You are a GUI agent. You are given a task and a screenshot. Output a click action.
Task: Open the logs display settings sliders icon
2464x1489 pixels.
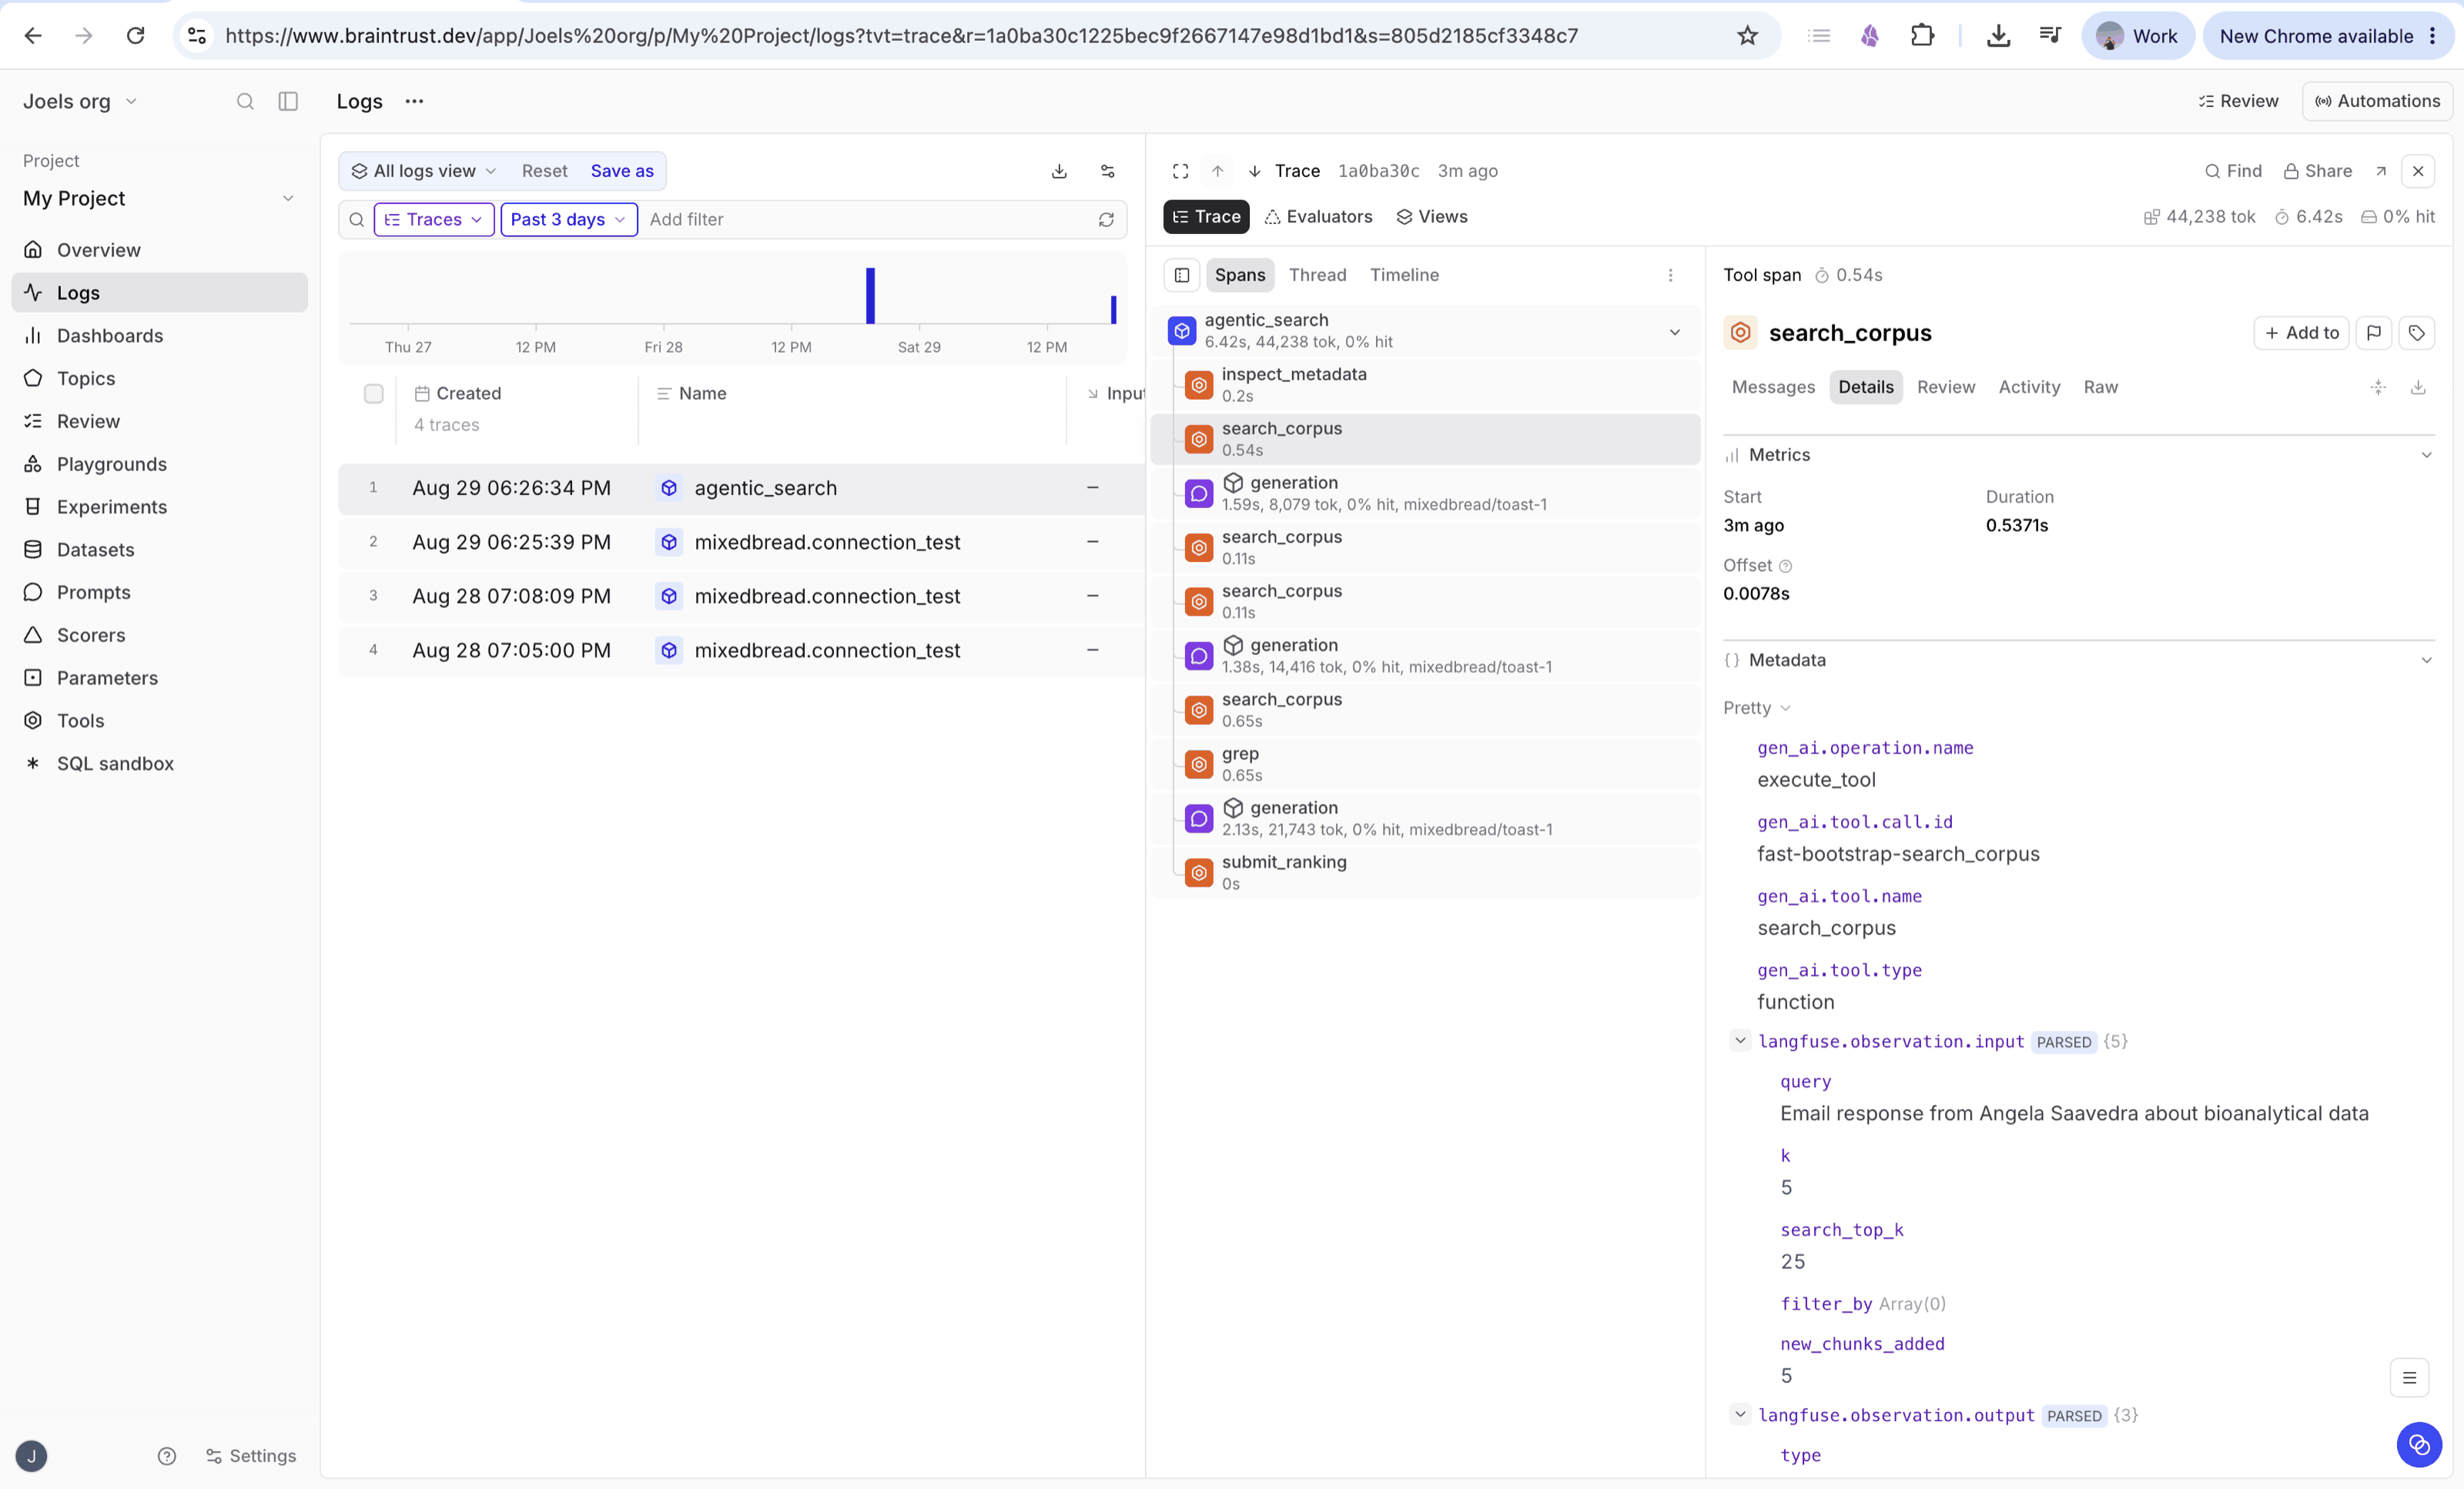(1108, 171)
